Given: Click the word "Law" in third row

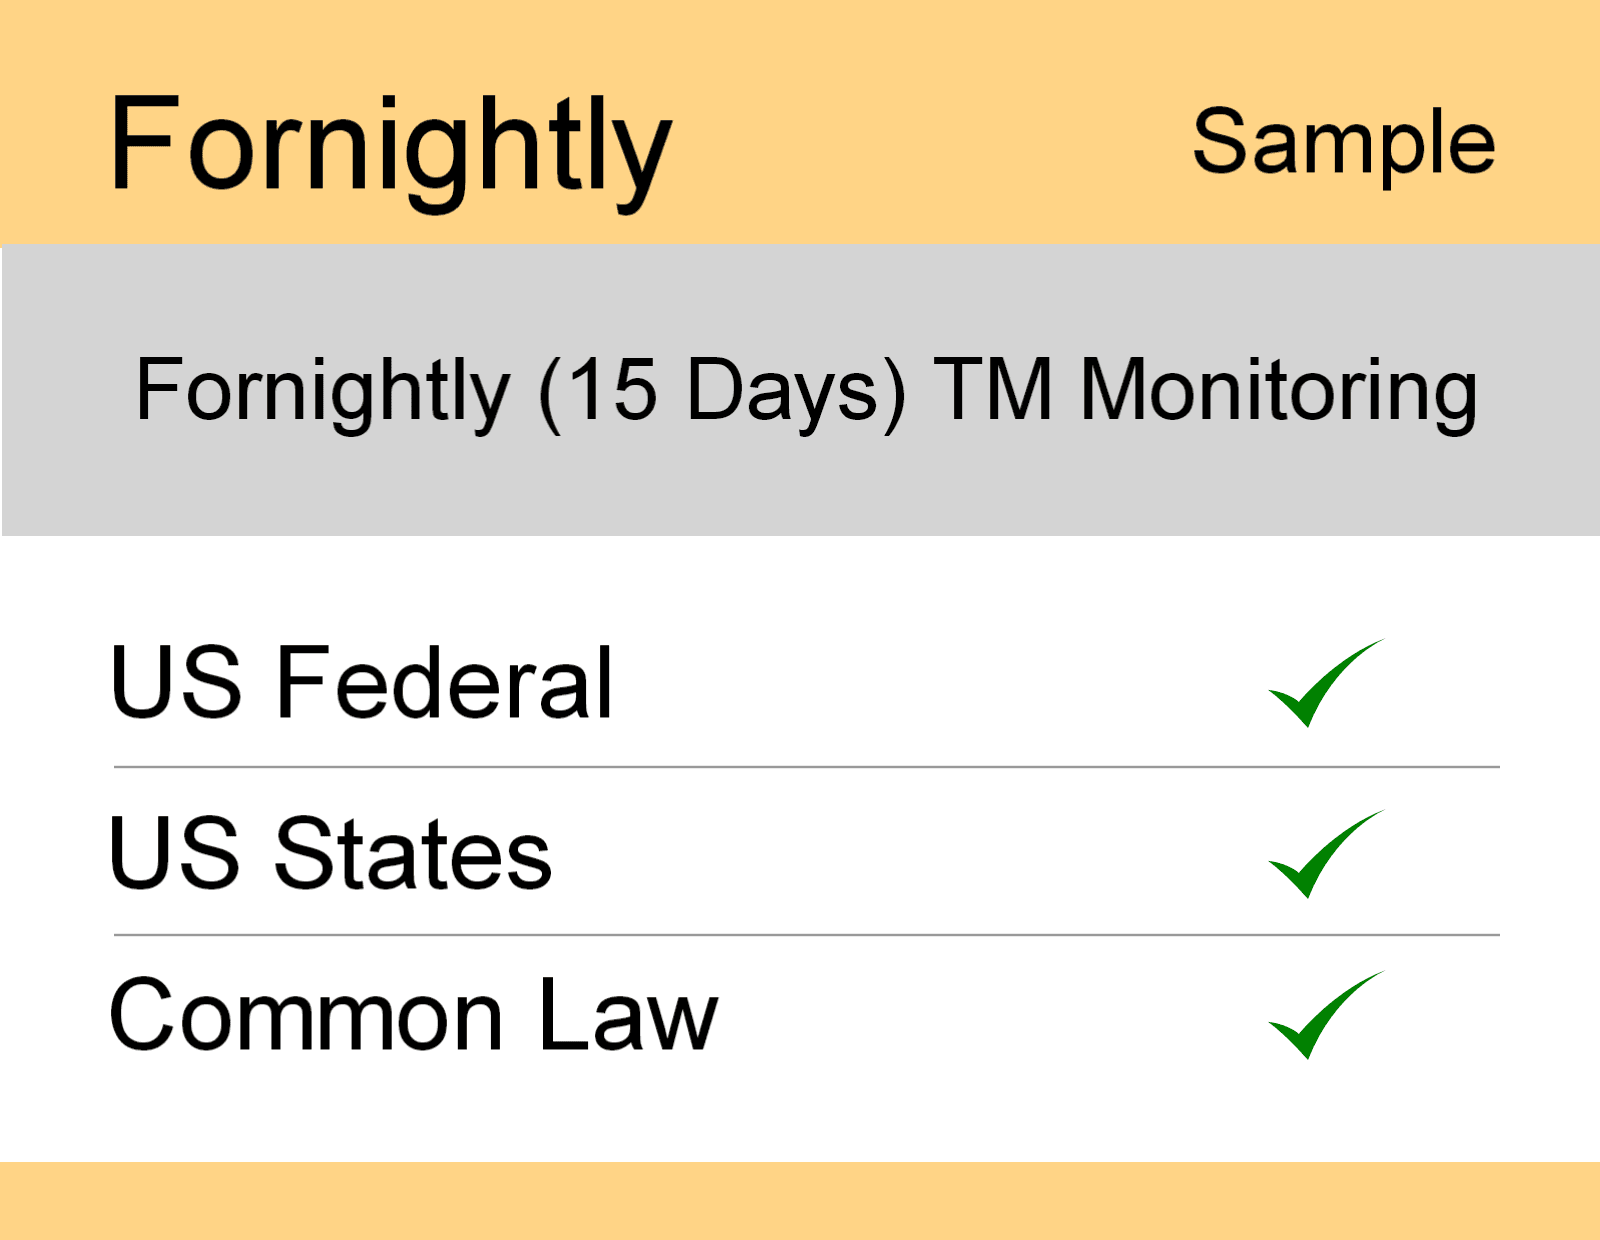Looking at the screenshot, I should (x=628, y=1015).
